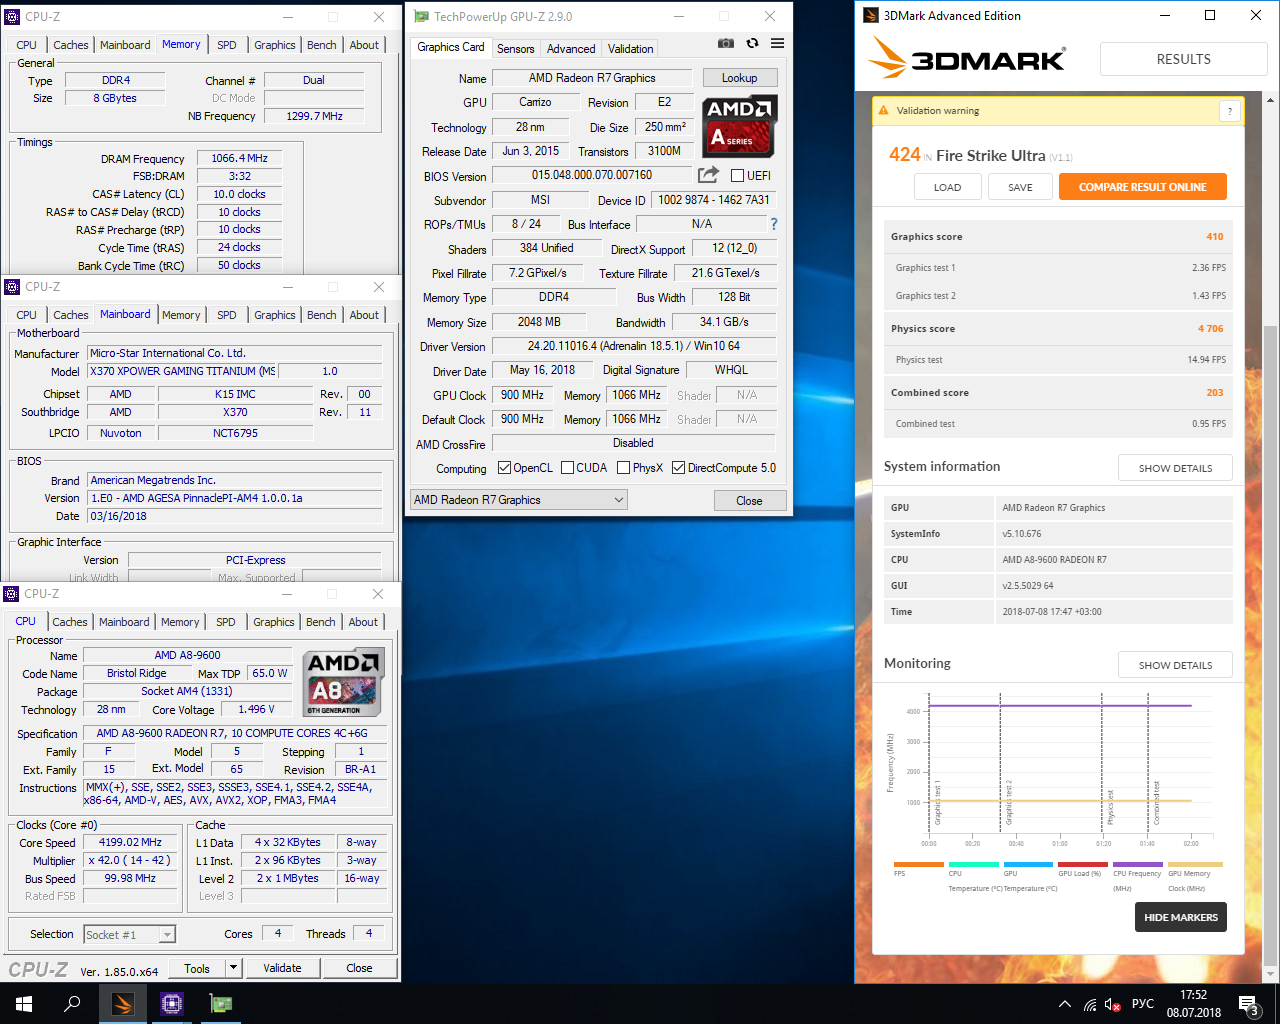
Task: Click COMPARE RESULT ONLINE button
Action: [x=1142, y=187]
